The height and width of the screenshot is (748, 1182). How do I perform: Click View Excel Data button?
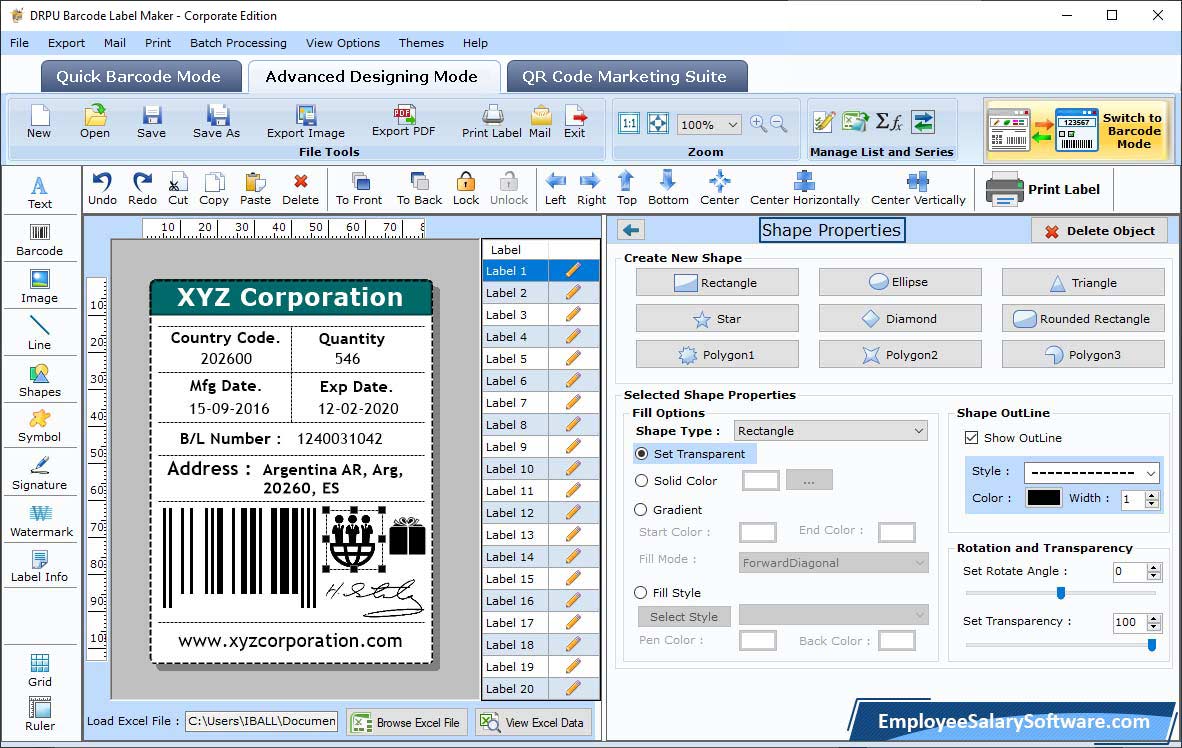pyautogui.click(x=534, y=722)
